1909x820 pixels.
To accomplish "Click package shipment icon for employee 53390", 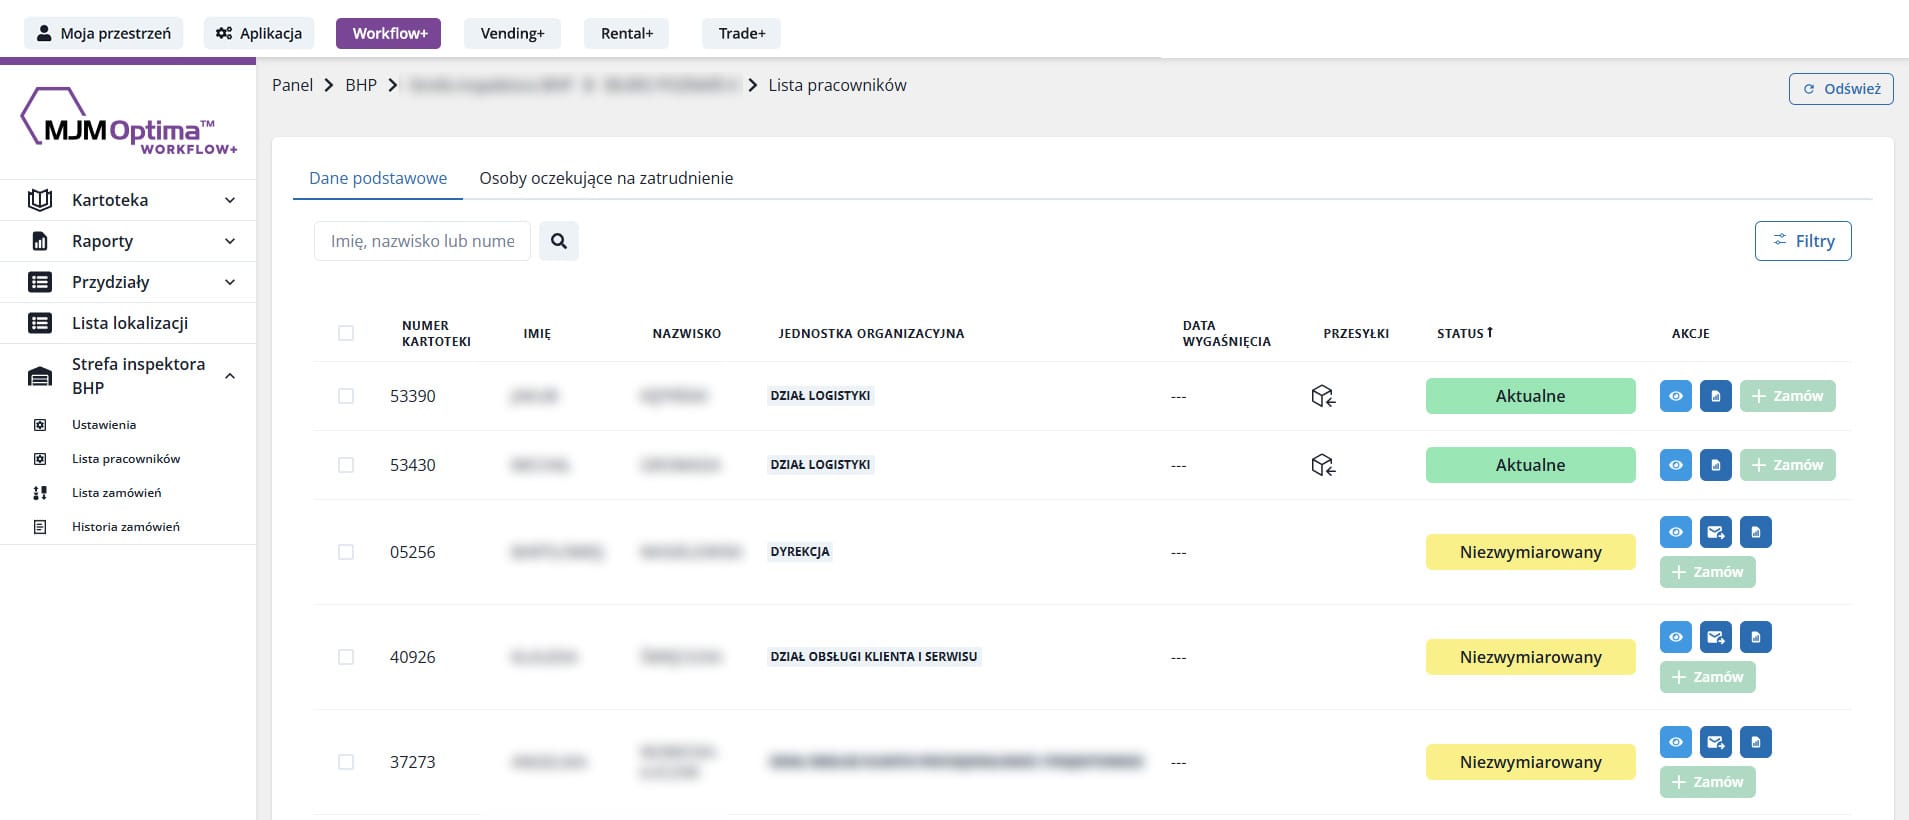I will [1323, 396].
